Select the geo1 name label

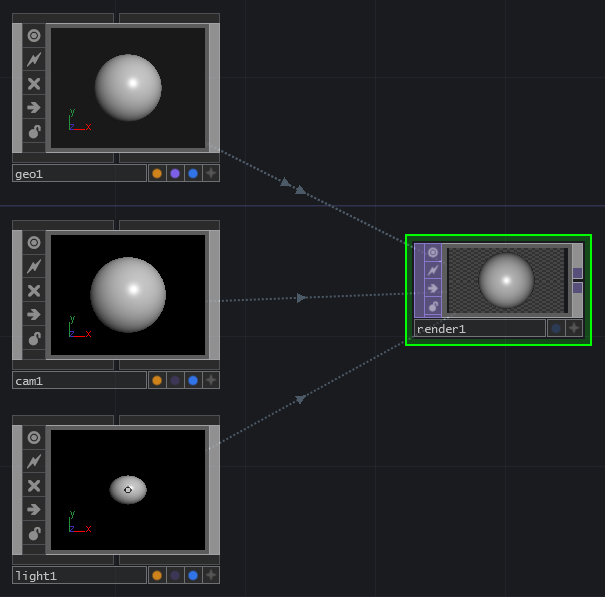pyautogui.click(x=79, y=173)
